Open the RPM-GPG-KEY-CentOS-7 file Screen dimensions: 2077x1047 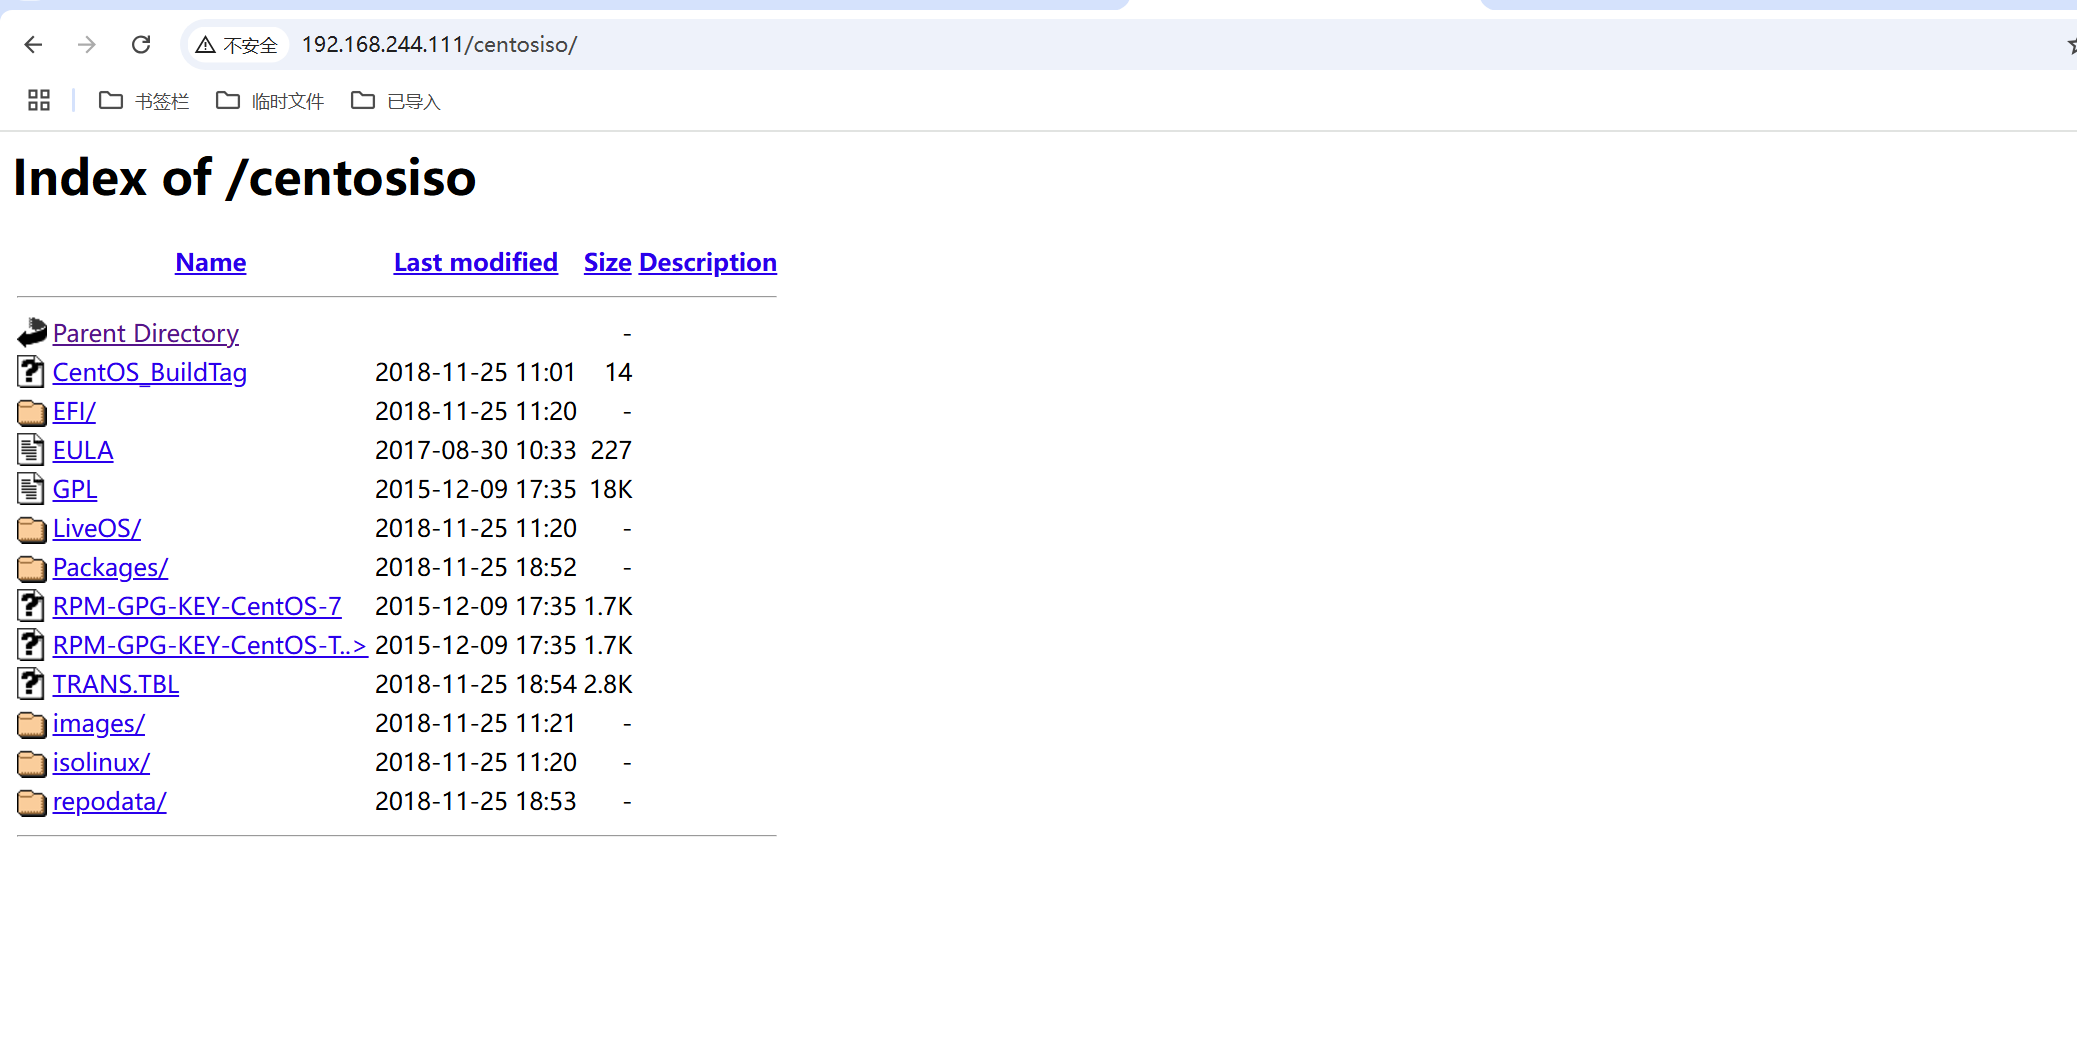click(x=197, y=606)
